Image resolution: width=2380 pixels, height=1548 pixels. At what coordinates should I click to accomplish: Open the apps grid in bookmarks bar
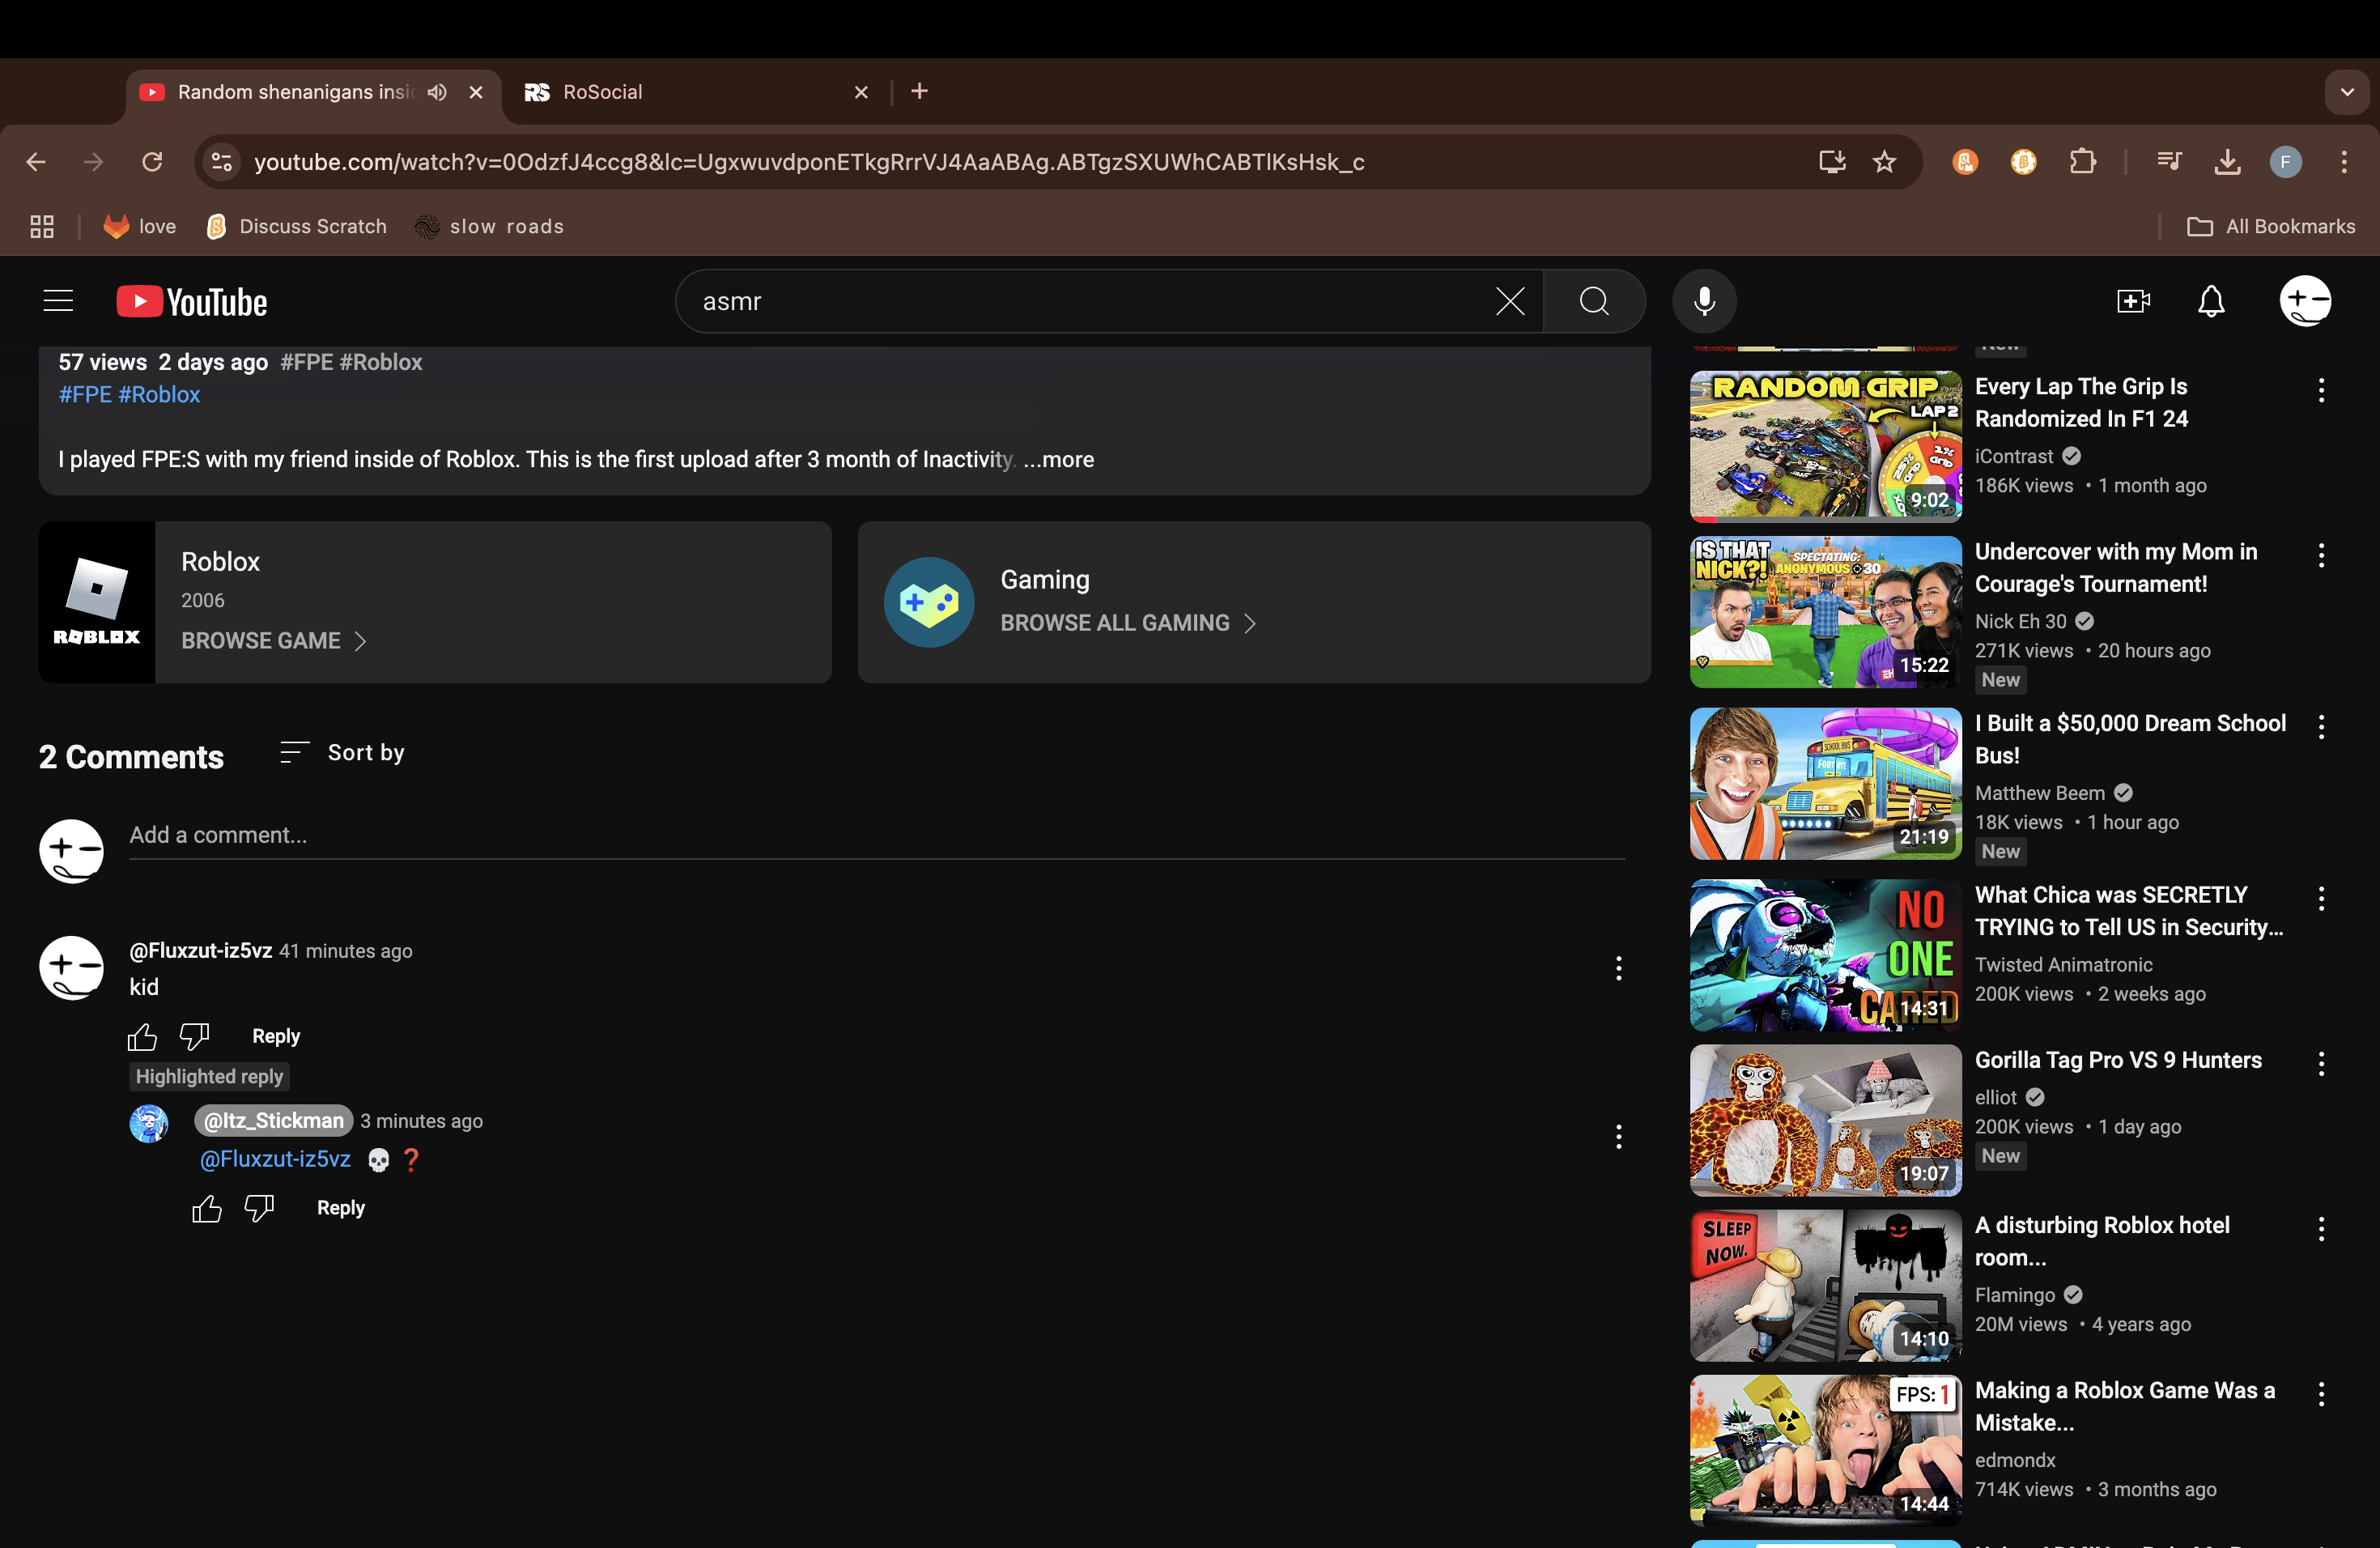coord(42,227)
